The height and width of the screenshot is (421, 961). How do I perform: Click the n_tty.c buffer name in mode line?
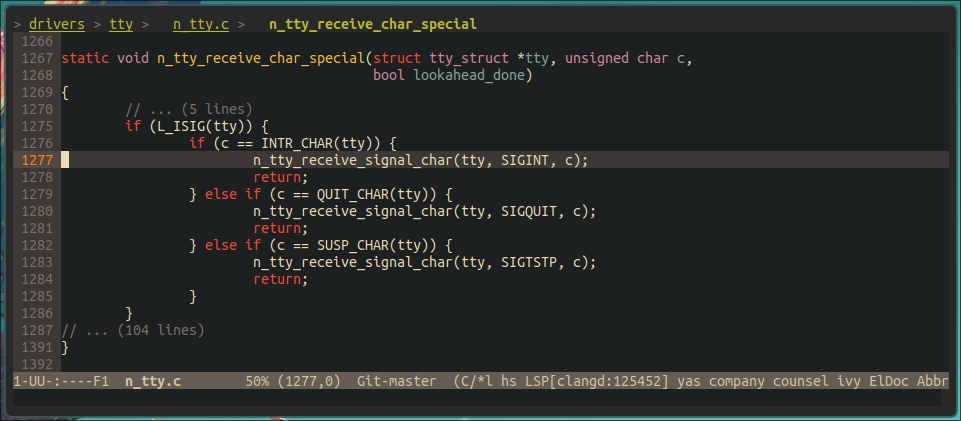(153, 381)
